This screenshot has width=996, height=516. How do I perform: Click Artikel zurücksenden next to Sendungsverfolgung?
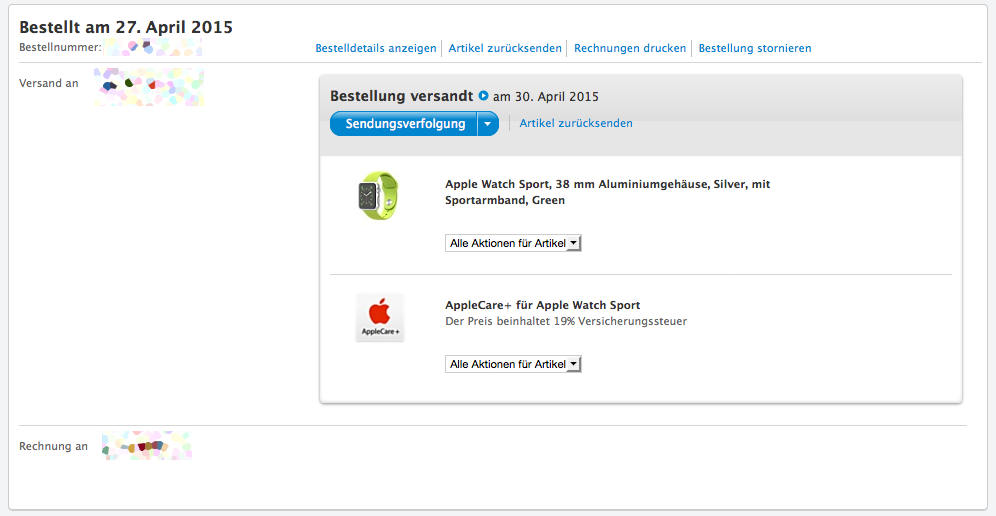pyautogui.click(x=576, y=123)
